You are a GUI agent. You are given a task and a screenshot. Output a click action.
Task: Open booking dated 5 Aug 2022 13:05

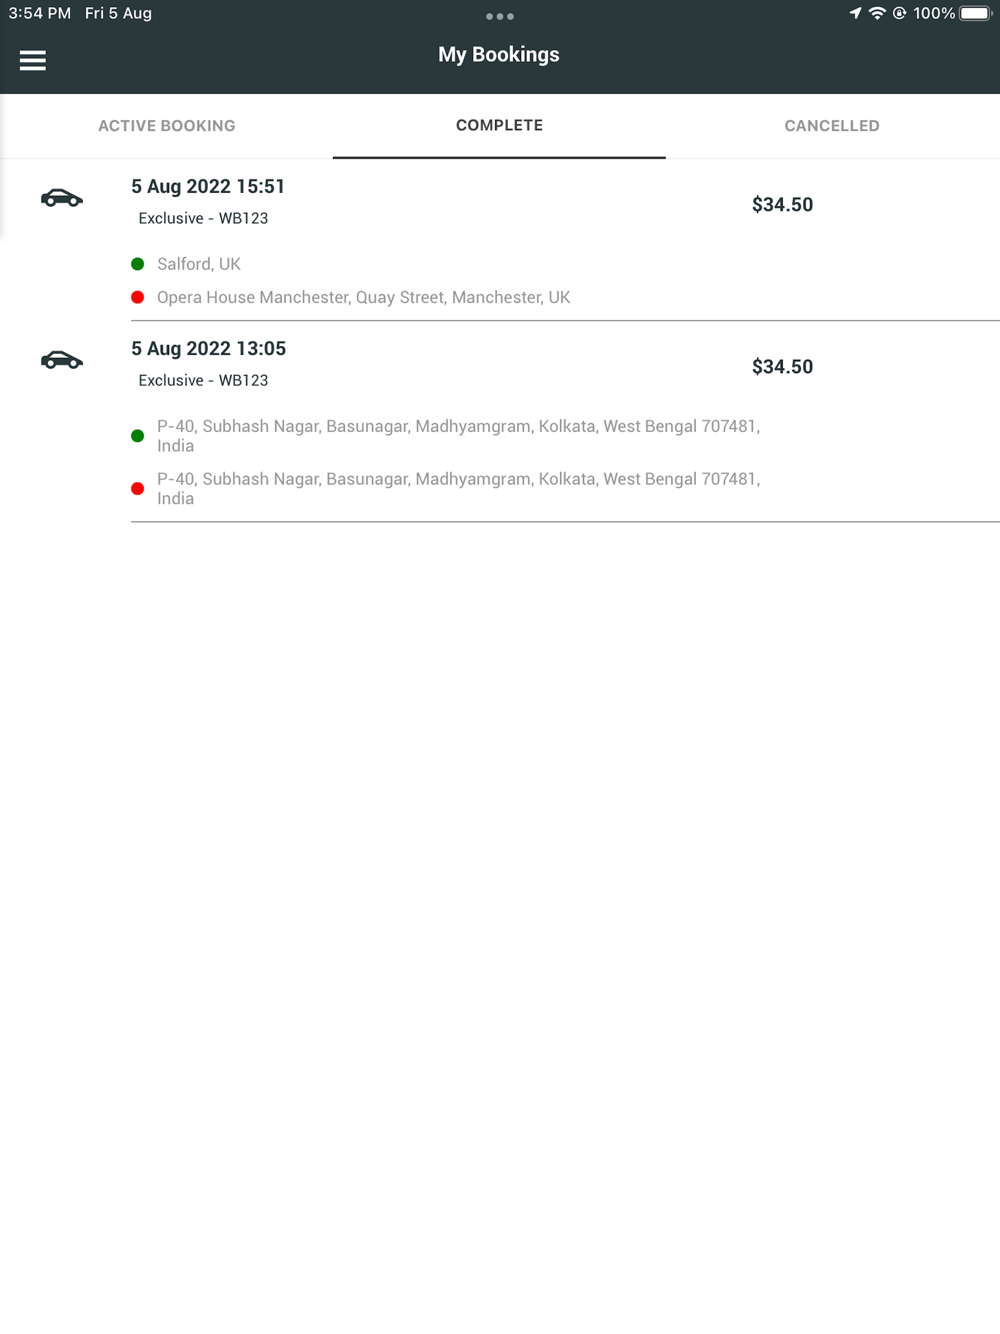point(208,349)
